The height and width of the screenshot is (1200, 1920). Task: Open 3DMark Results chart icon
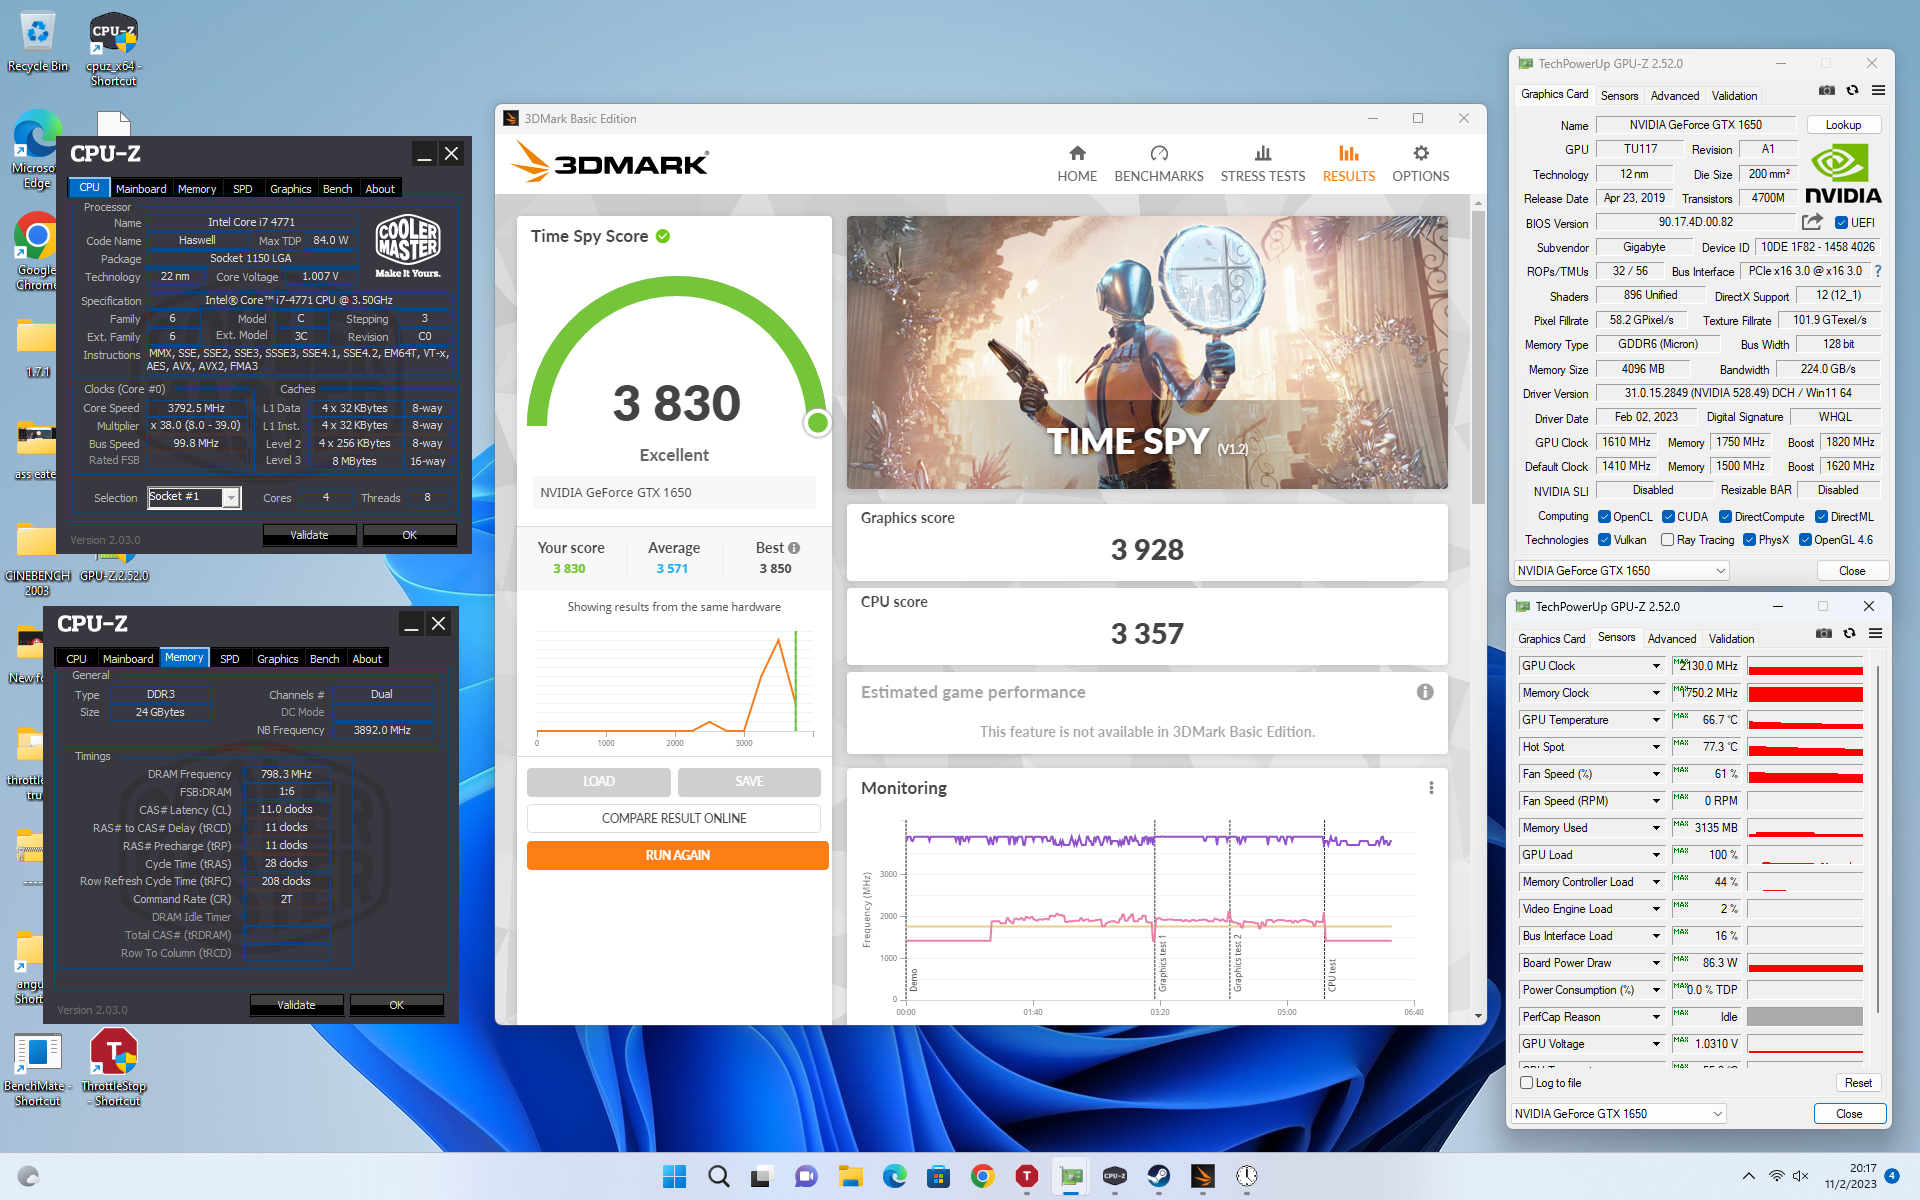coord(1349,153)
